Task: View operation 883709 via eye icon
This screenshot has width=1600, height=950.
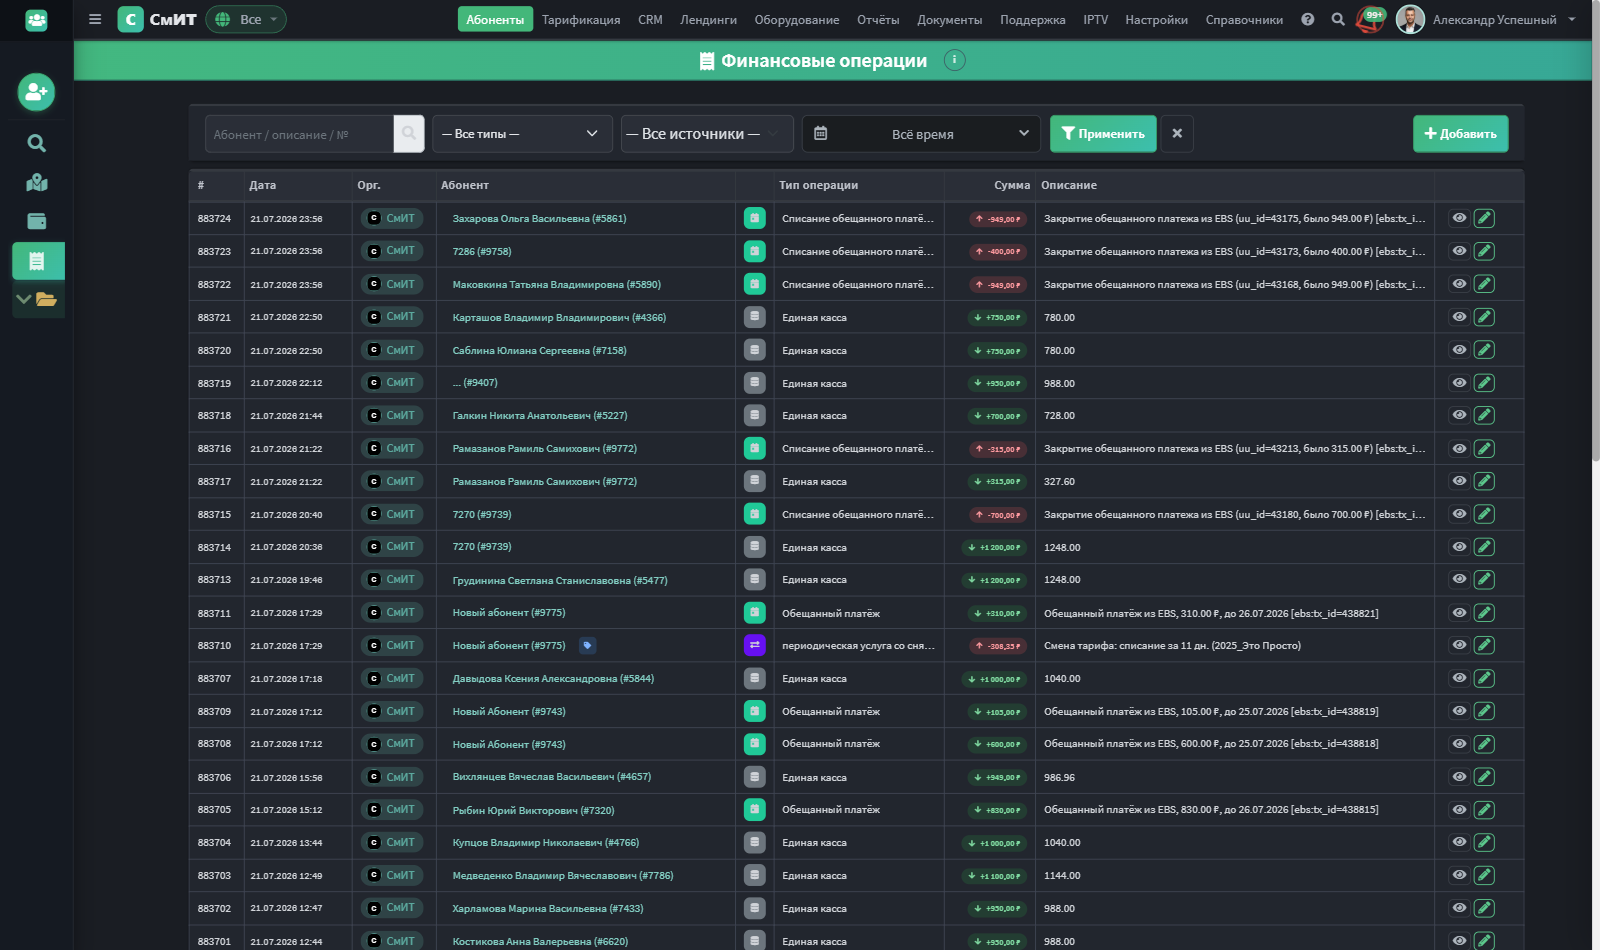Action: 1460,711
